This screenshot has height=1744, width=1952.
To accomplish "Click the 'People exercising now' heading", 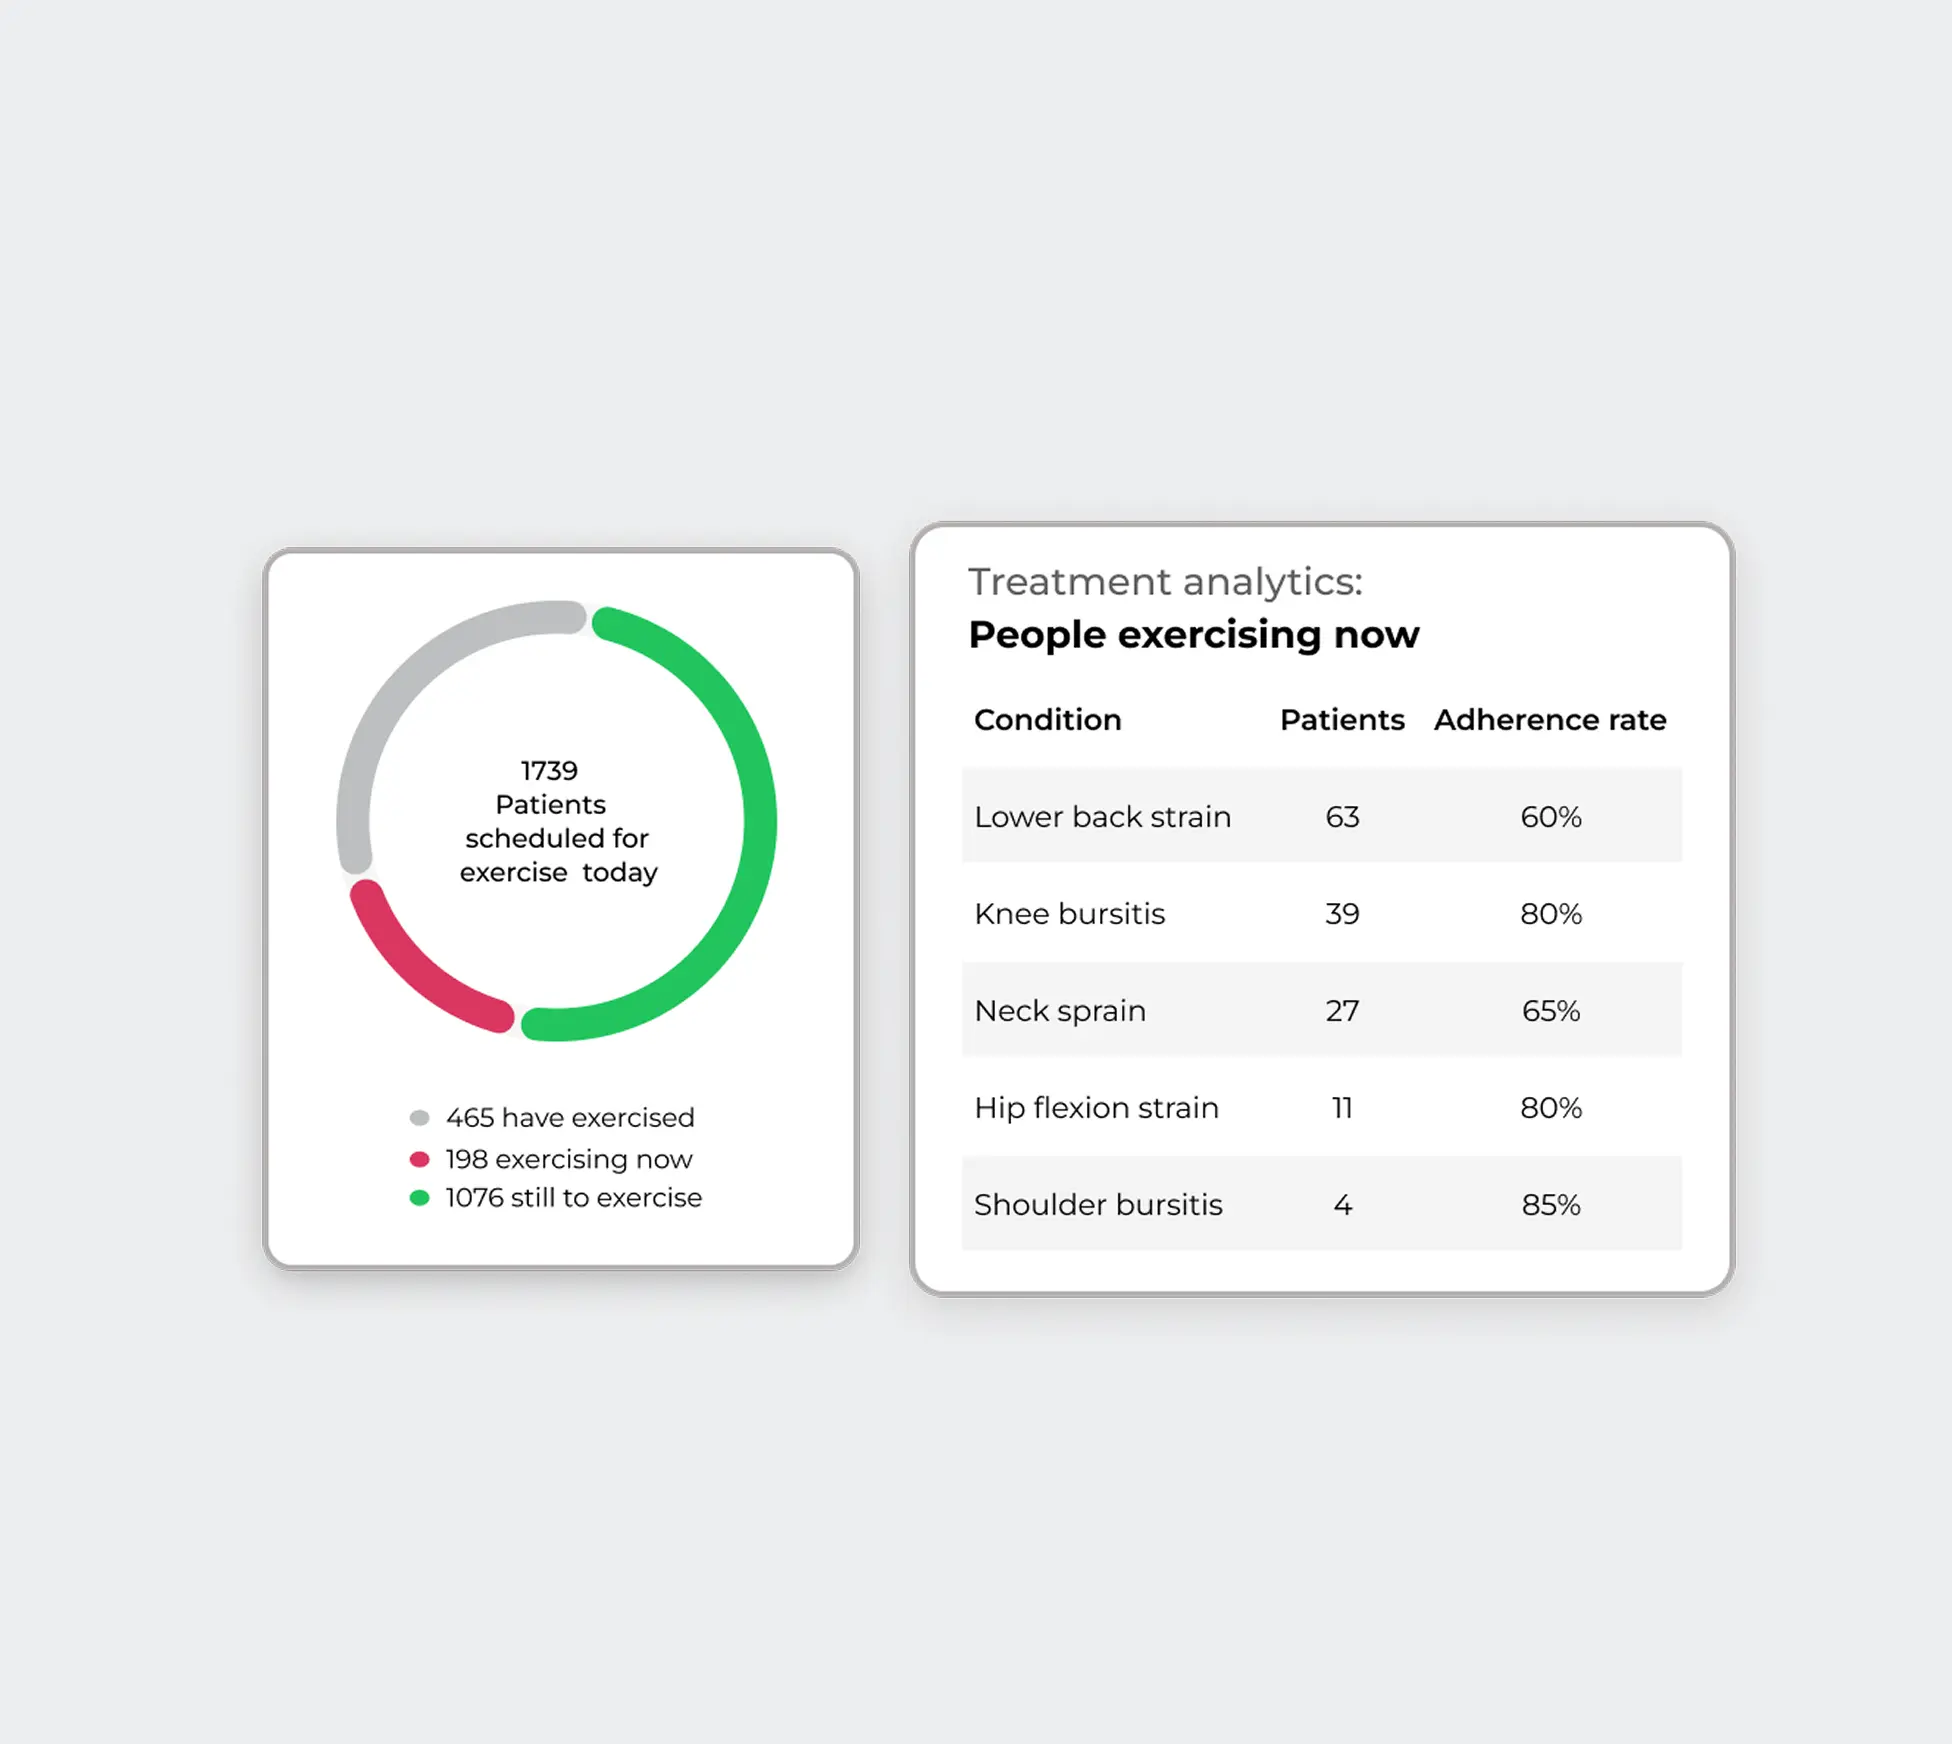I will [1193, 635].
